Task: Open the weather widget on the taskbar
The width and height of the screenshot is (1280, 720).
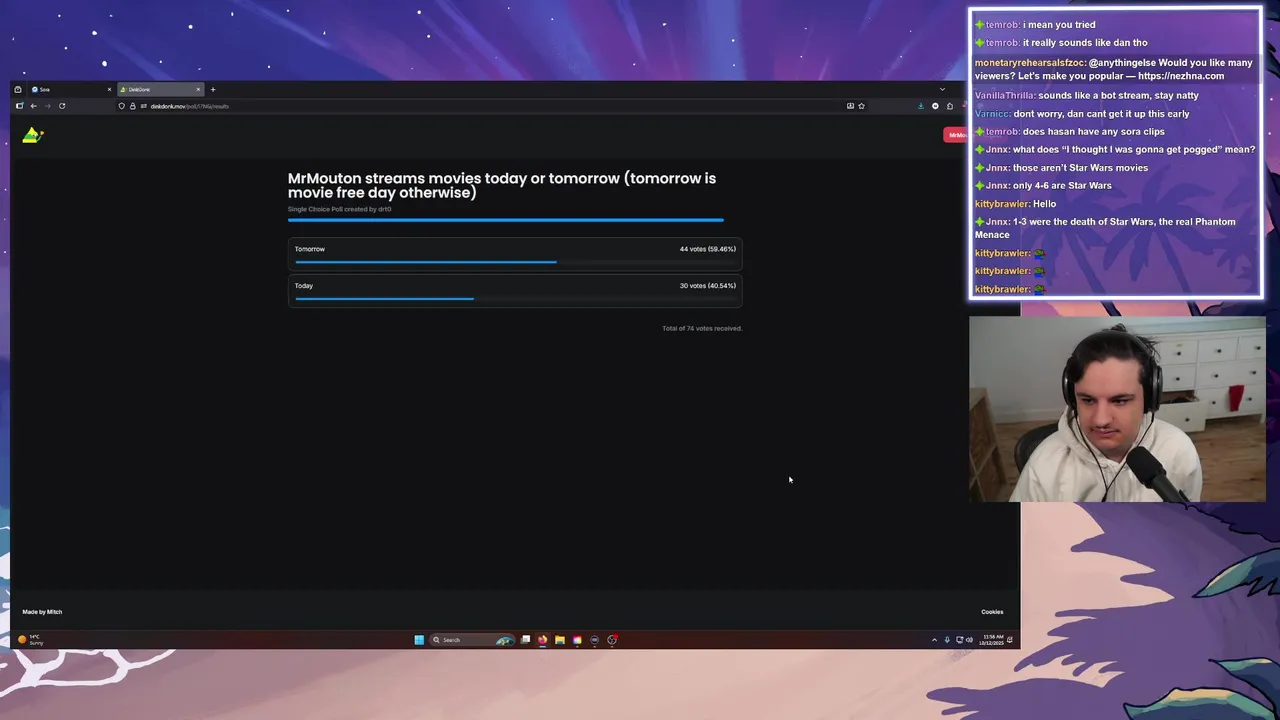Action: (30, 640)
